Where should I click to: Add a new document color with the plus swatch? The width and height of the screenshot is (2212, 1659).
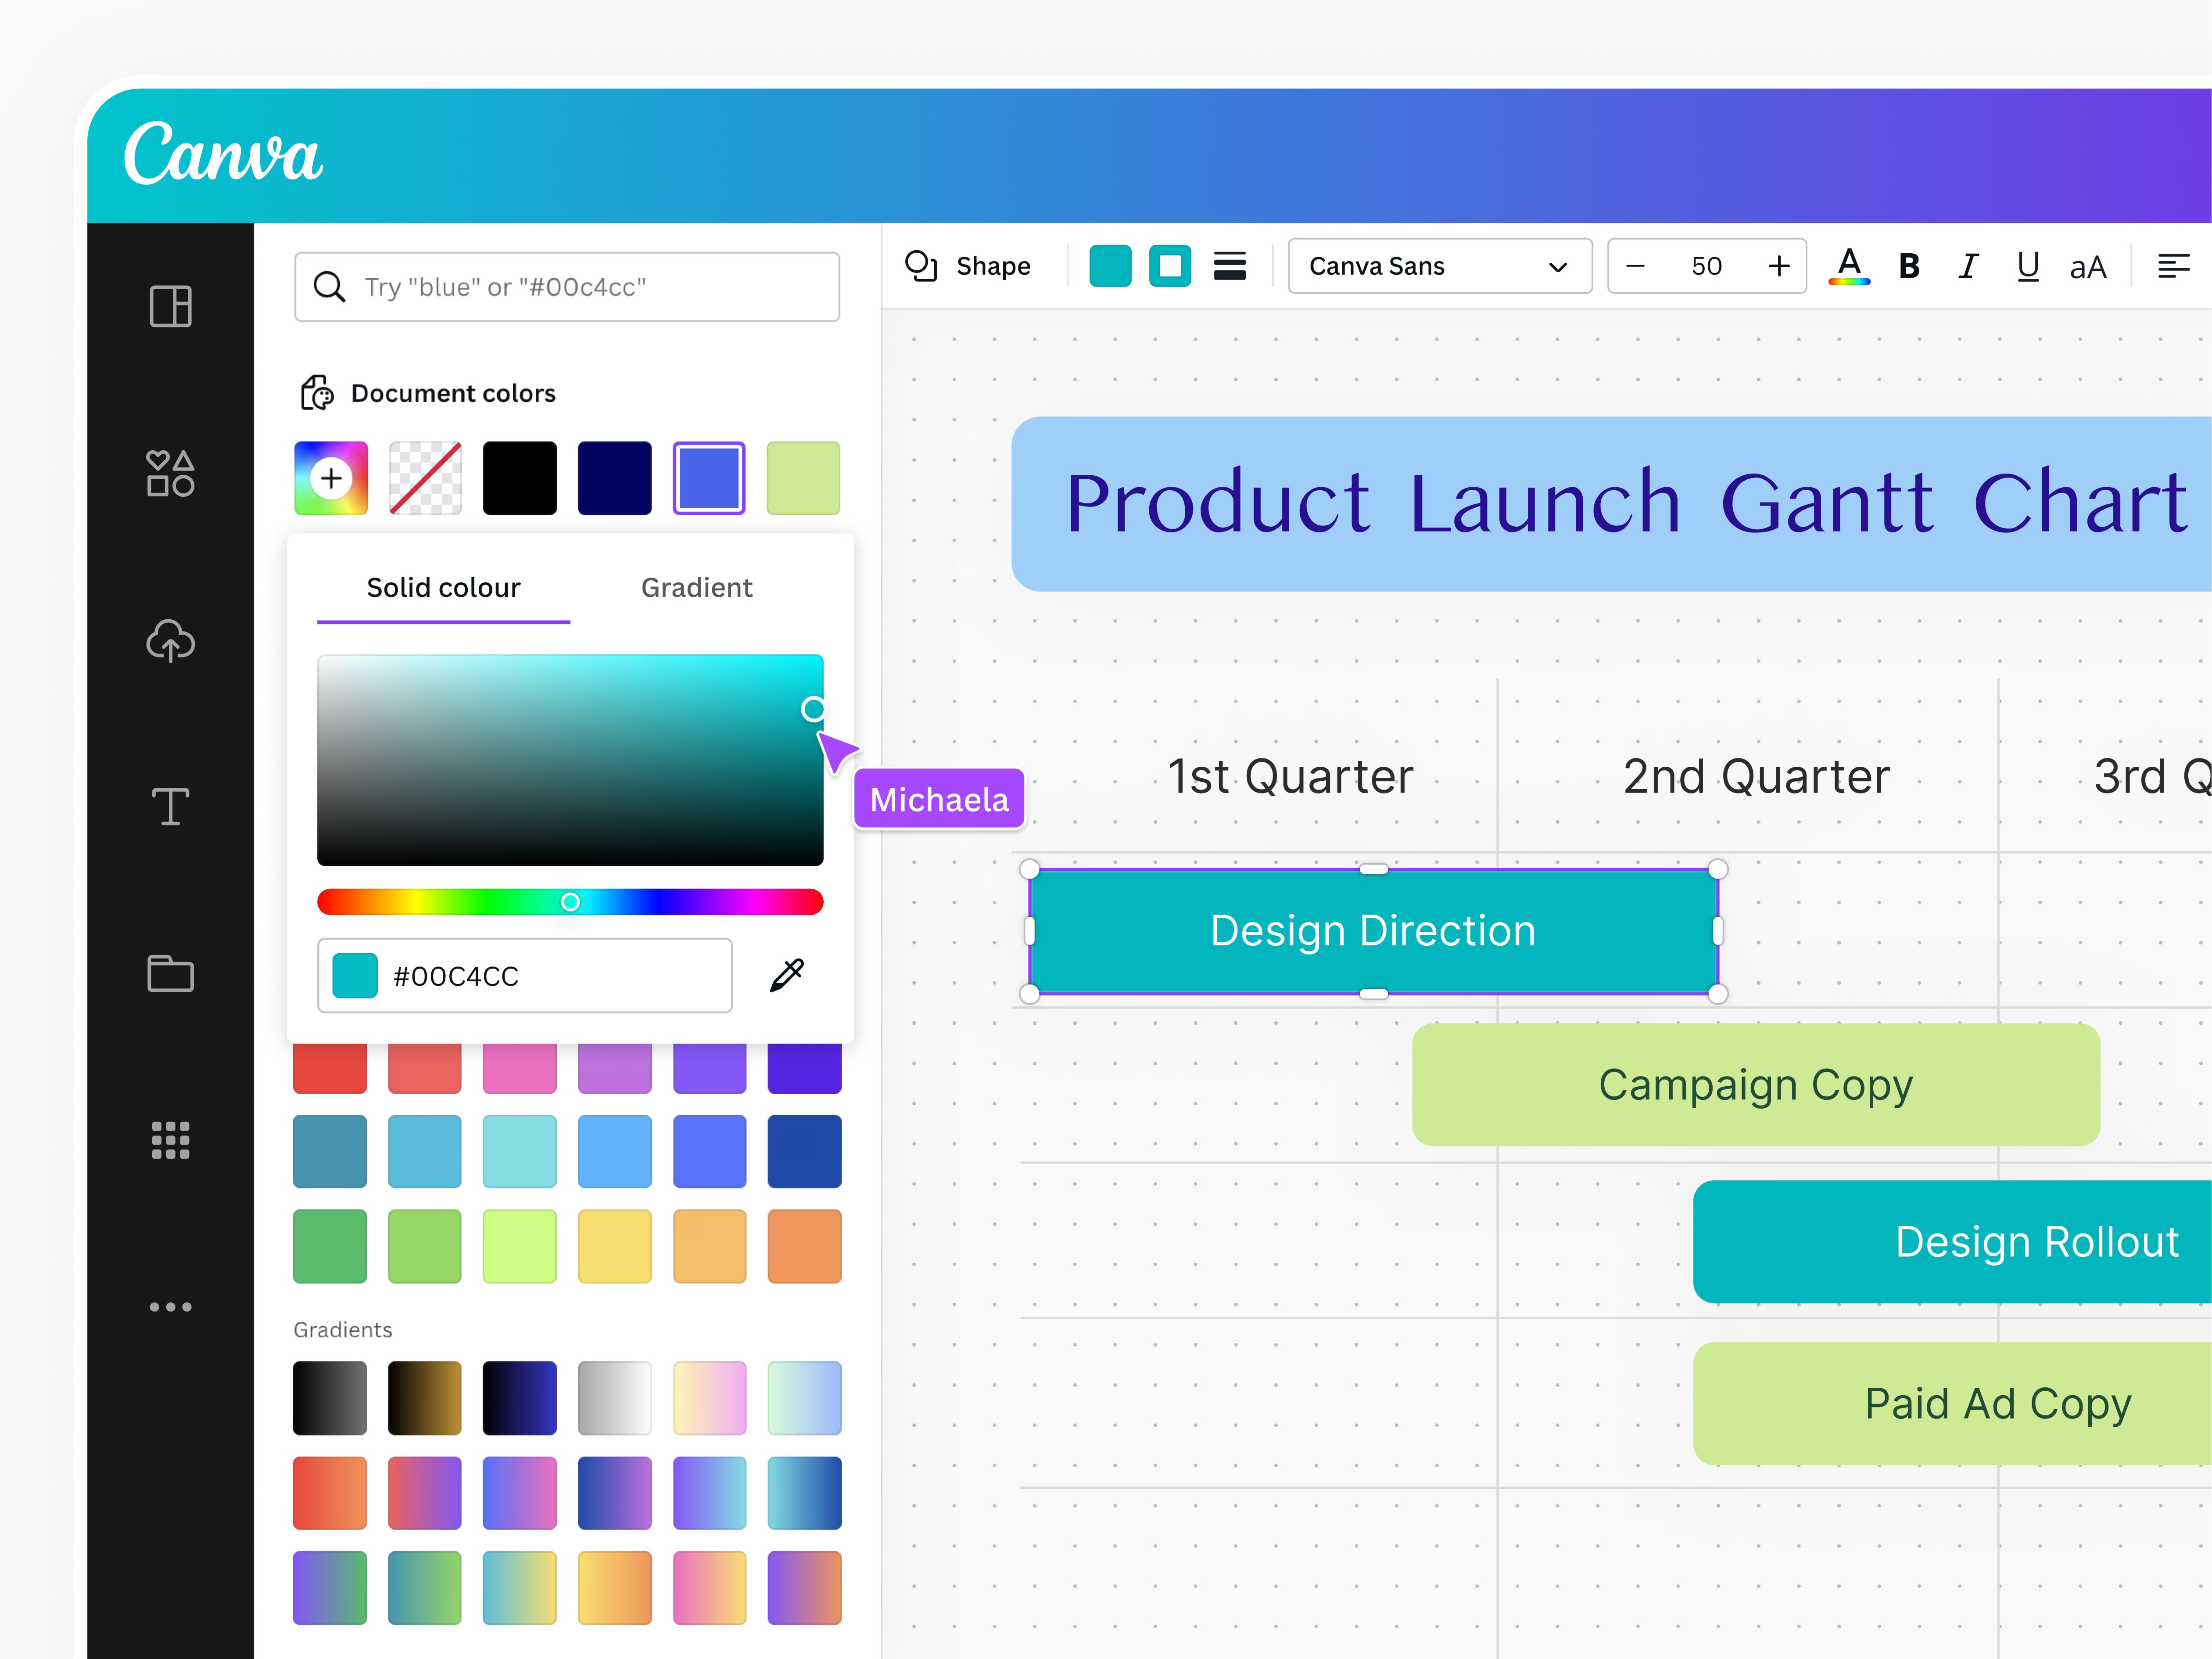[330, 477]
